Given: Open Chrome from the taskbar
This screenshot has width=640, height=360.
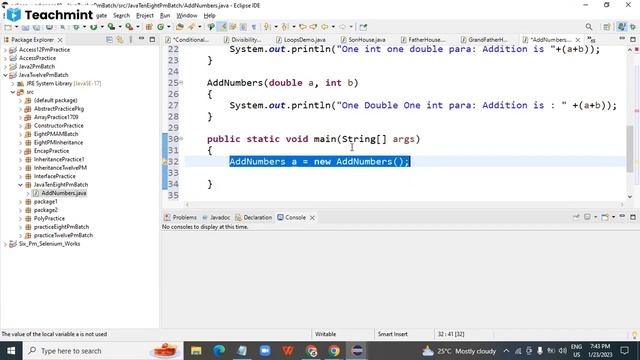Looking at the screenshot, I should click(x=334, y=351).
